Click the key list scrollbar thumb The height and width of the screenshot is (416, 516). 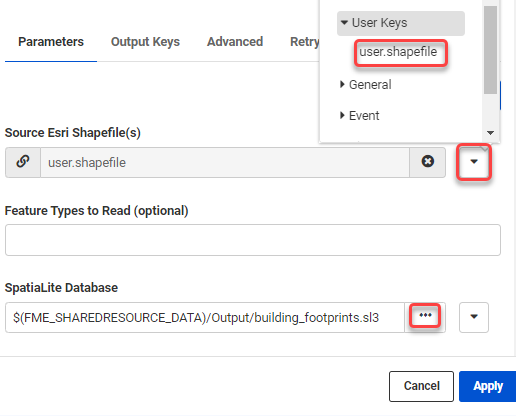pyautogui.click(x=490, y=50)
